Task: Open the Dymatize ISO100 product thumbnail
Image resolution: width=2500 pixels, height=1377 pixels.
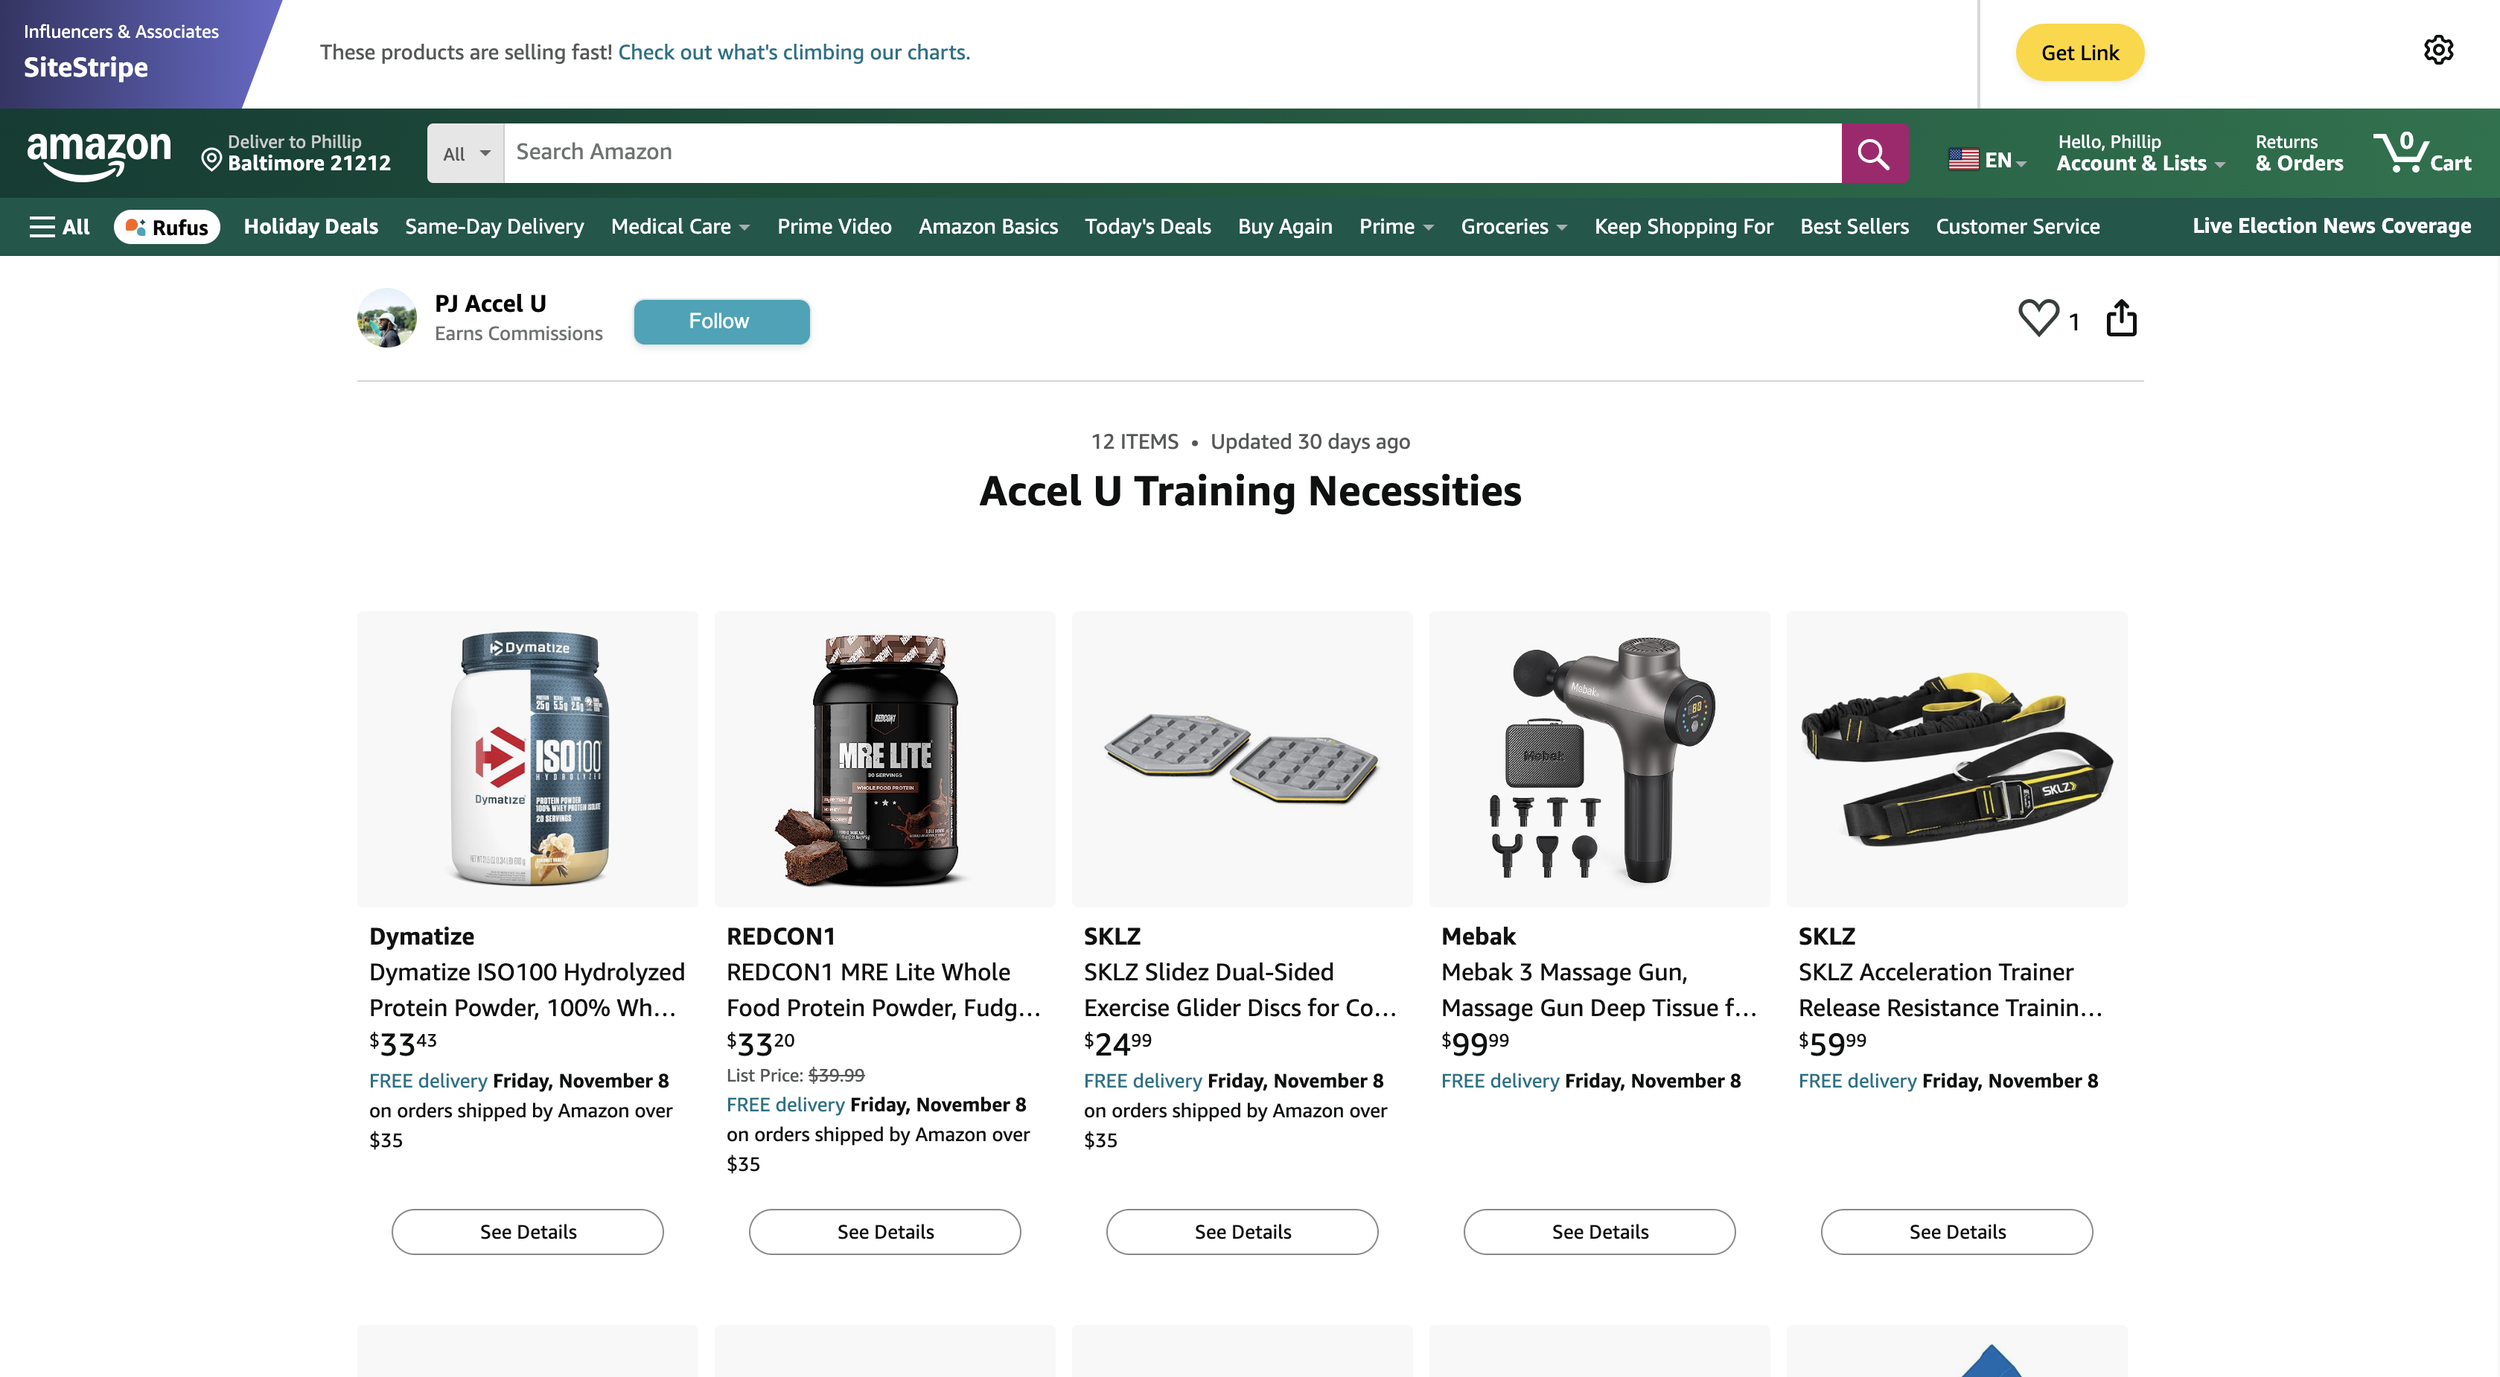Action: pos(527,759)
